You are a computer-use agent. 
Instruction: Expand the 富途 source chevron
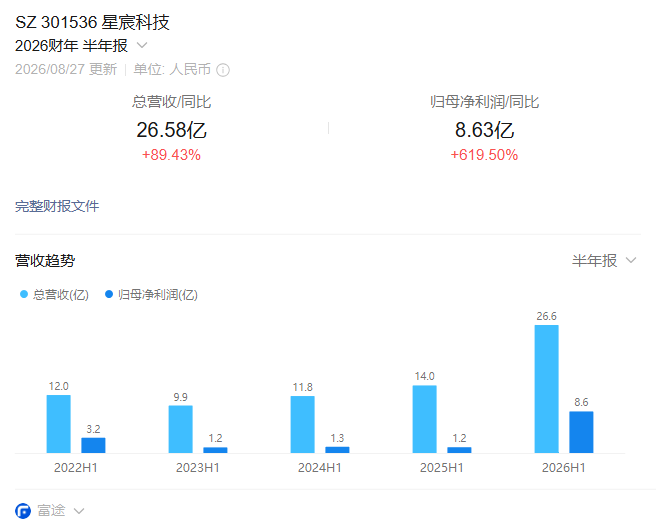click(x=79, y=511)
